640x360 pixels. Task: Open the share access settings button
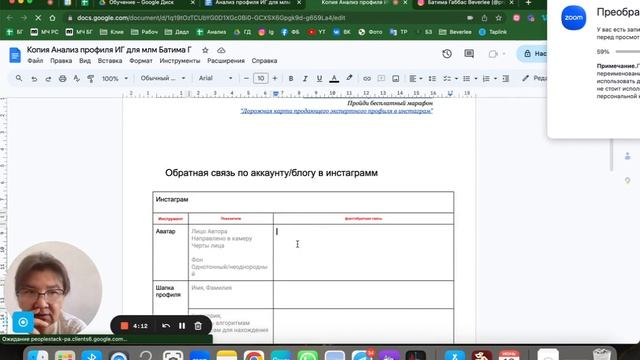(532, 53)
